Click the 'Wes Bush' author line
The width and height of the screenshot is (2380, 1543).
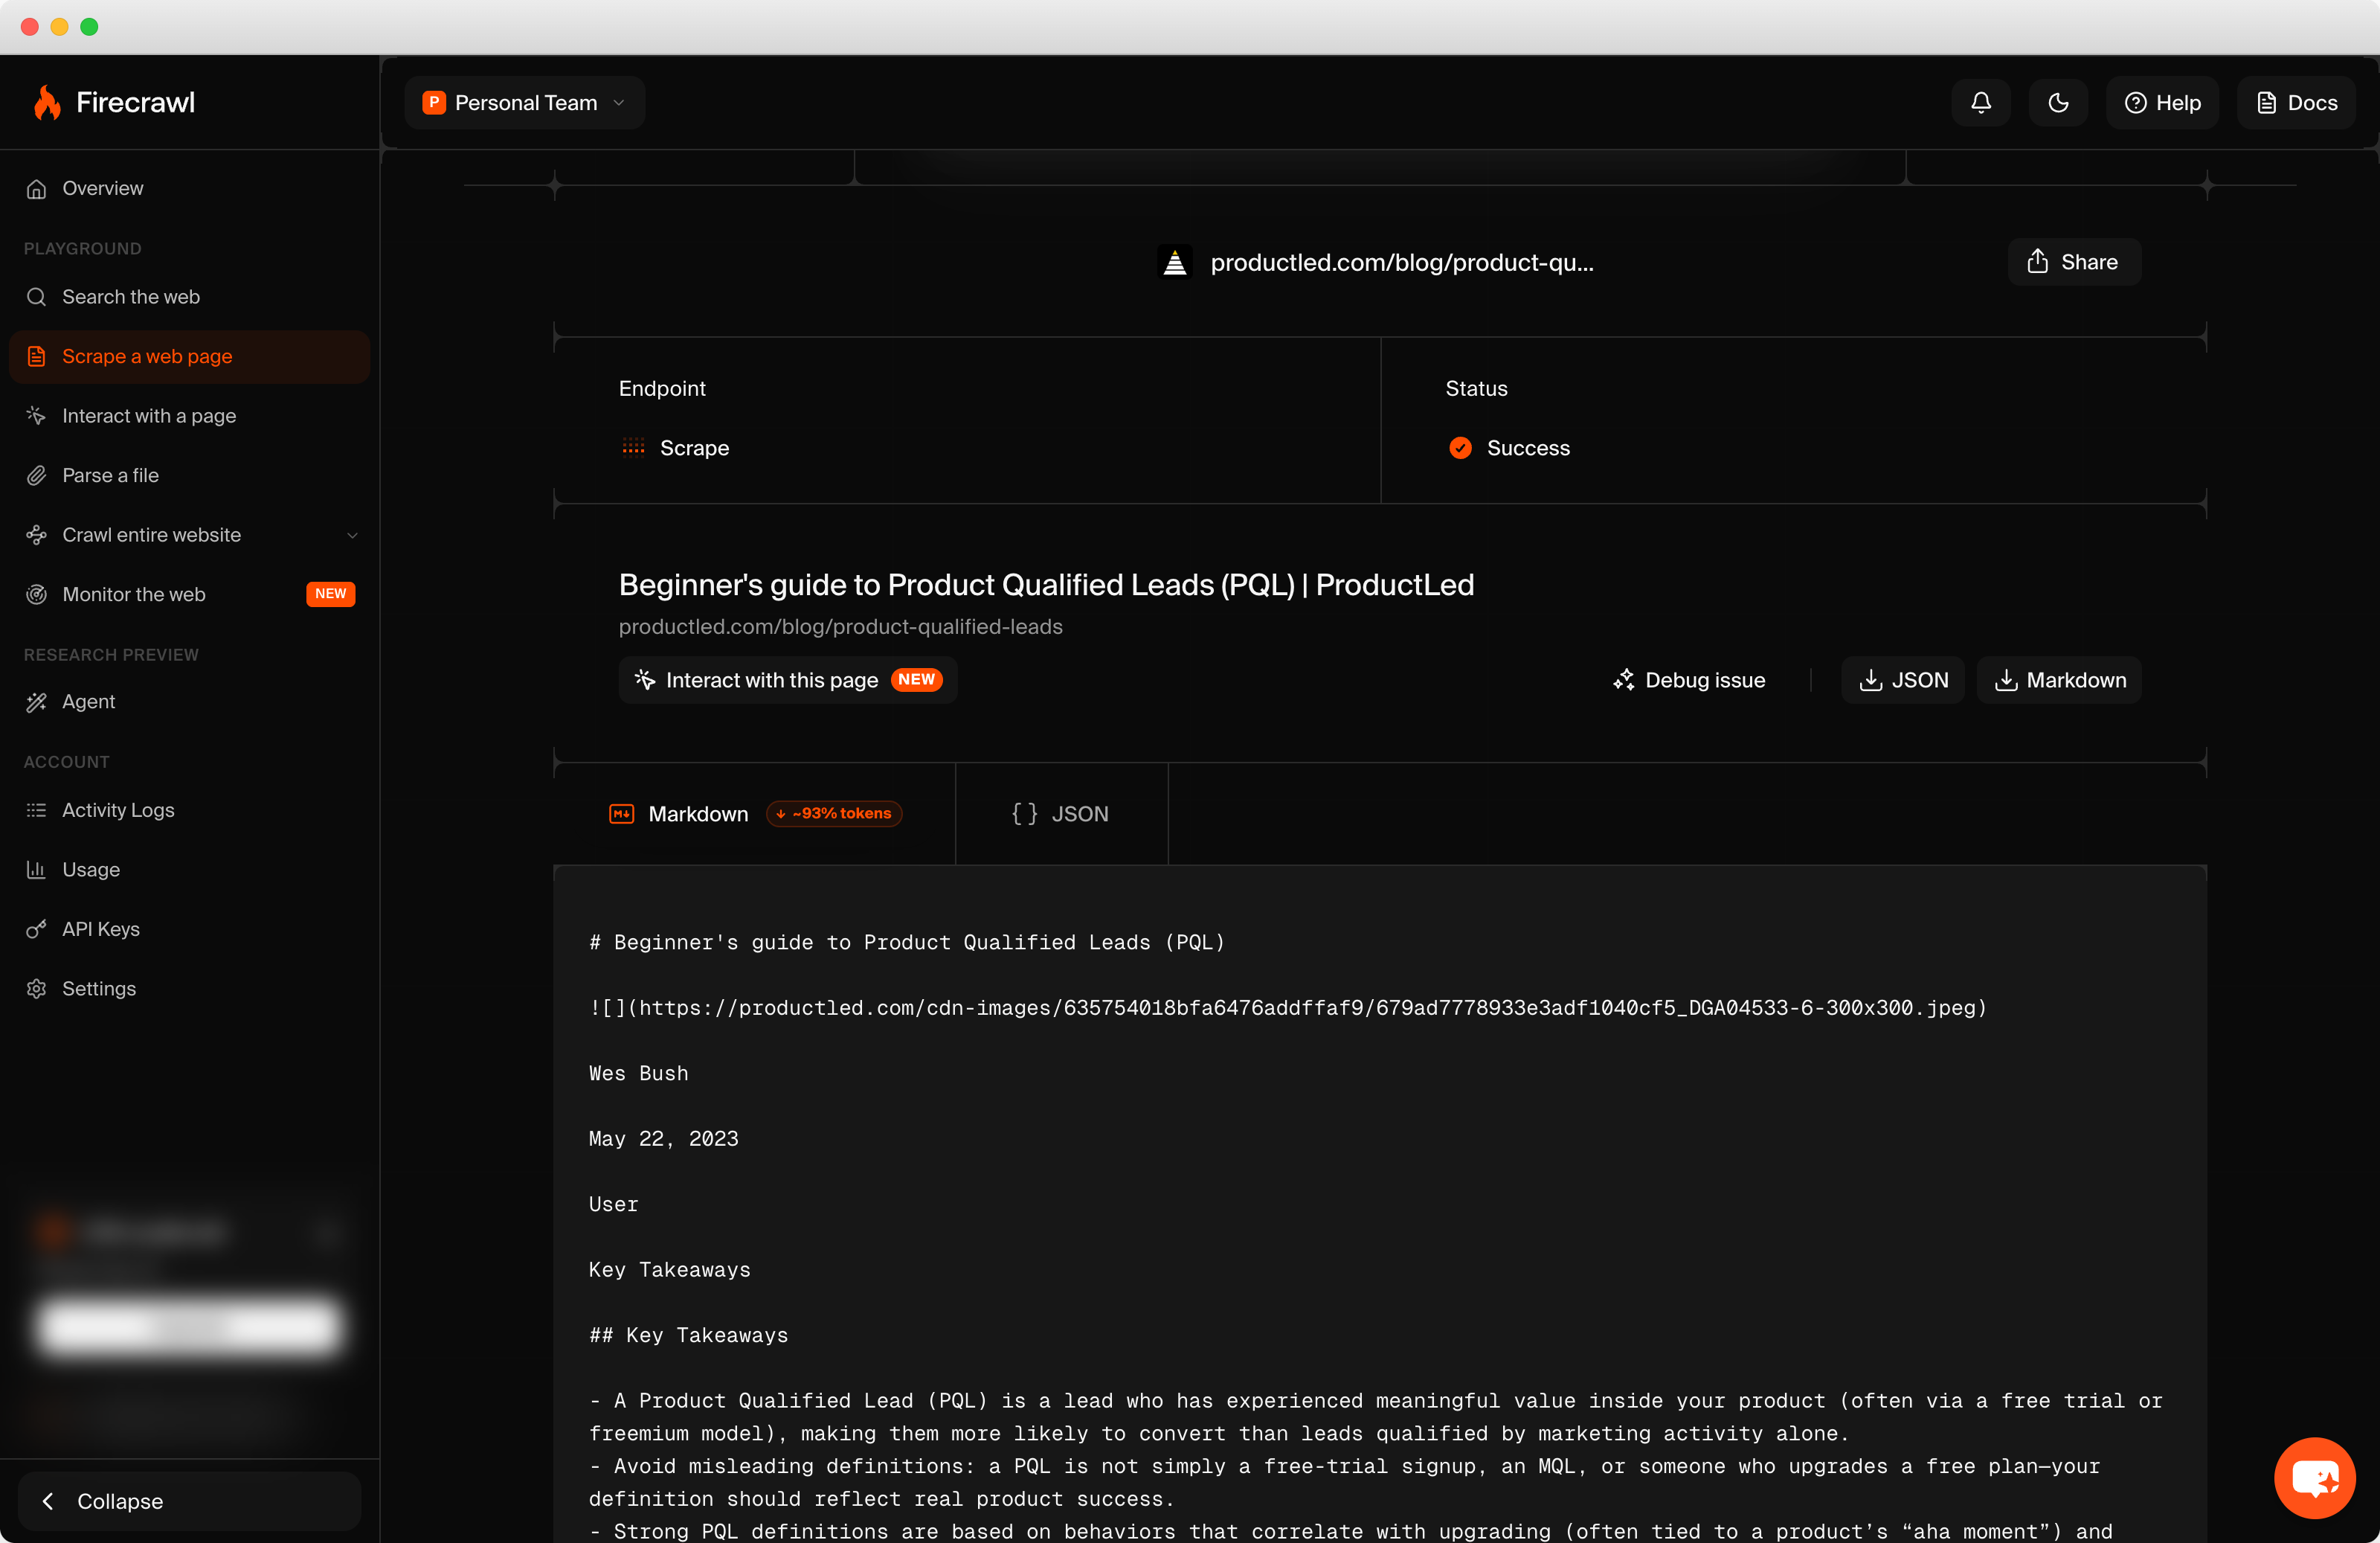pyautogui.click(x=638, y=1073)
